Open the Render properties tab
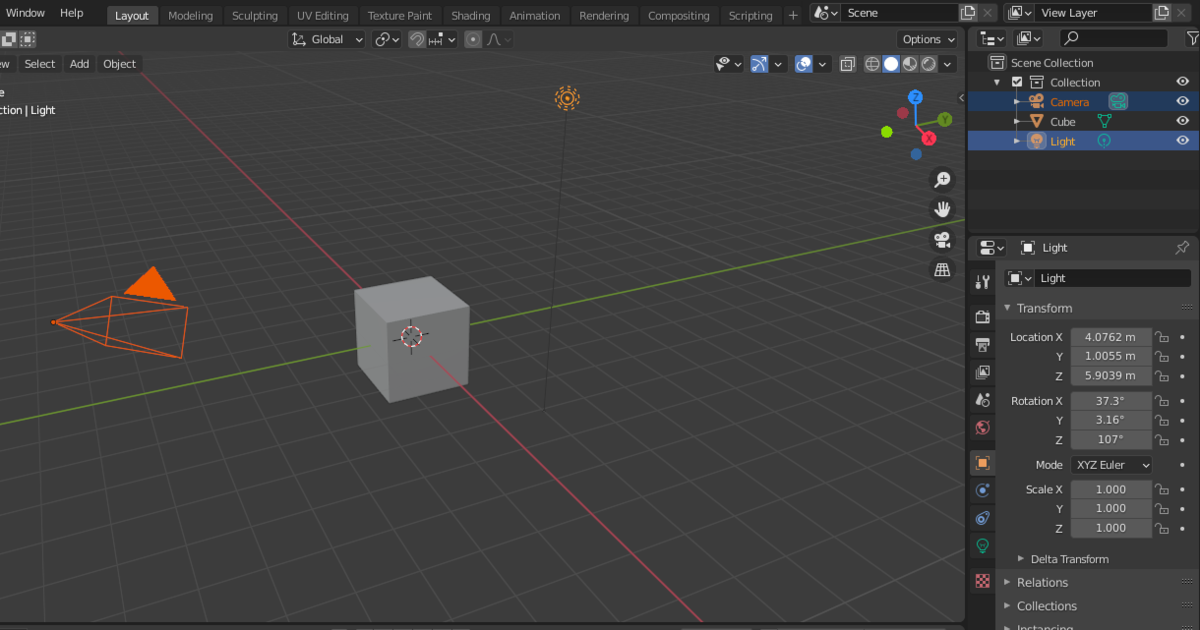This screenshot has width=1200, height=630. tap(983, 317)
